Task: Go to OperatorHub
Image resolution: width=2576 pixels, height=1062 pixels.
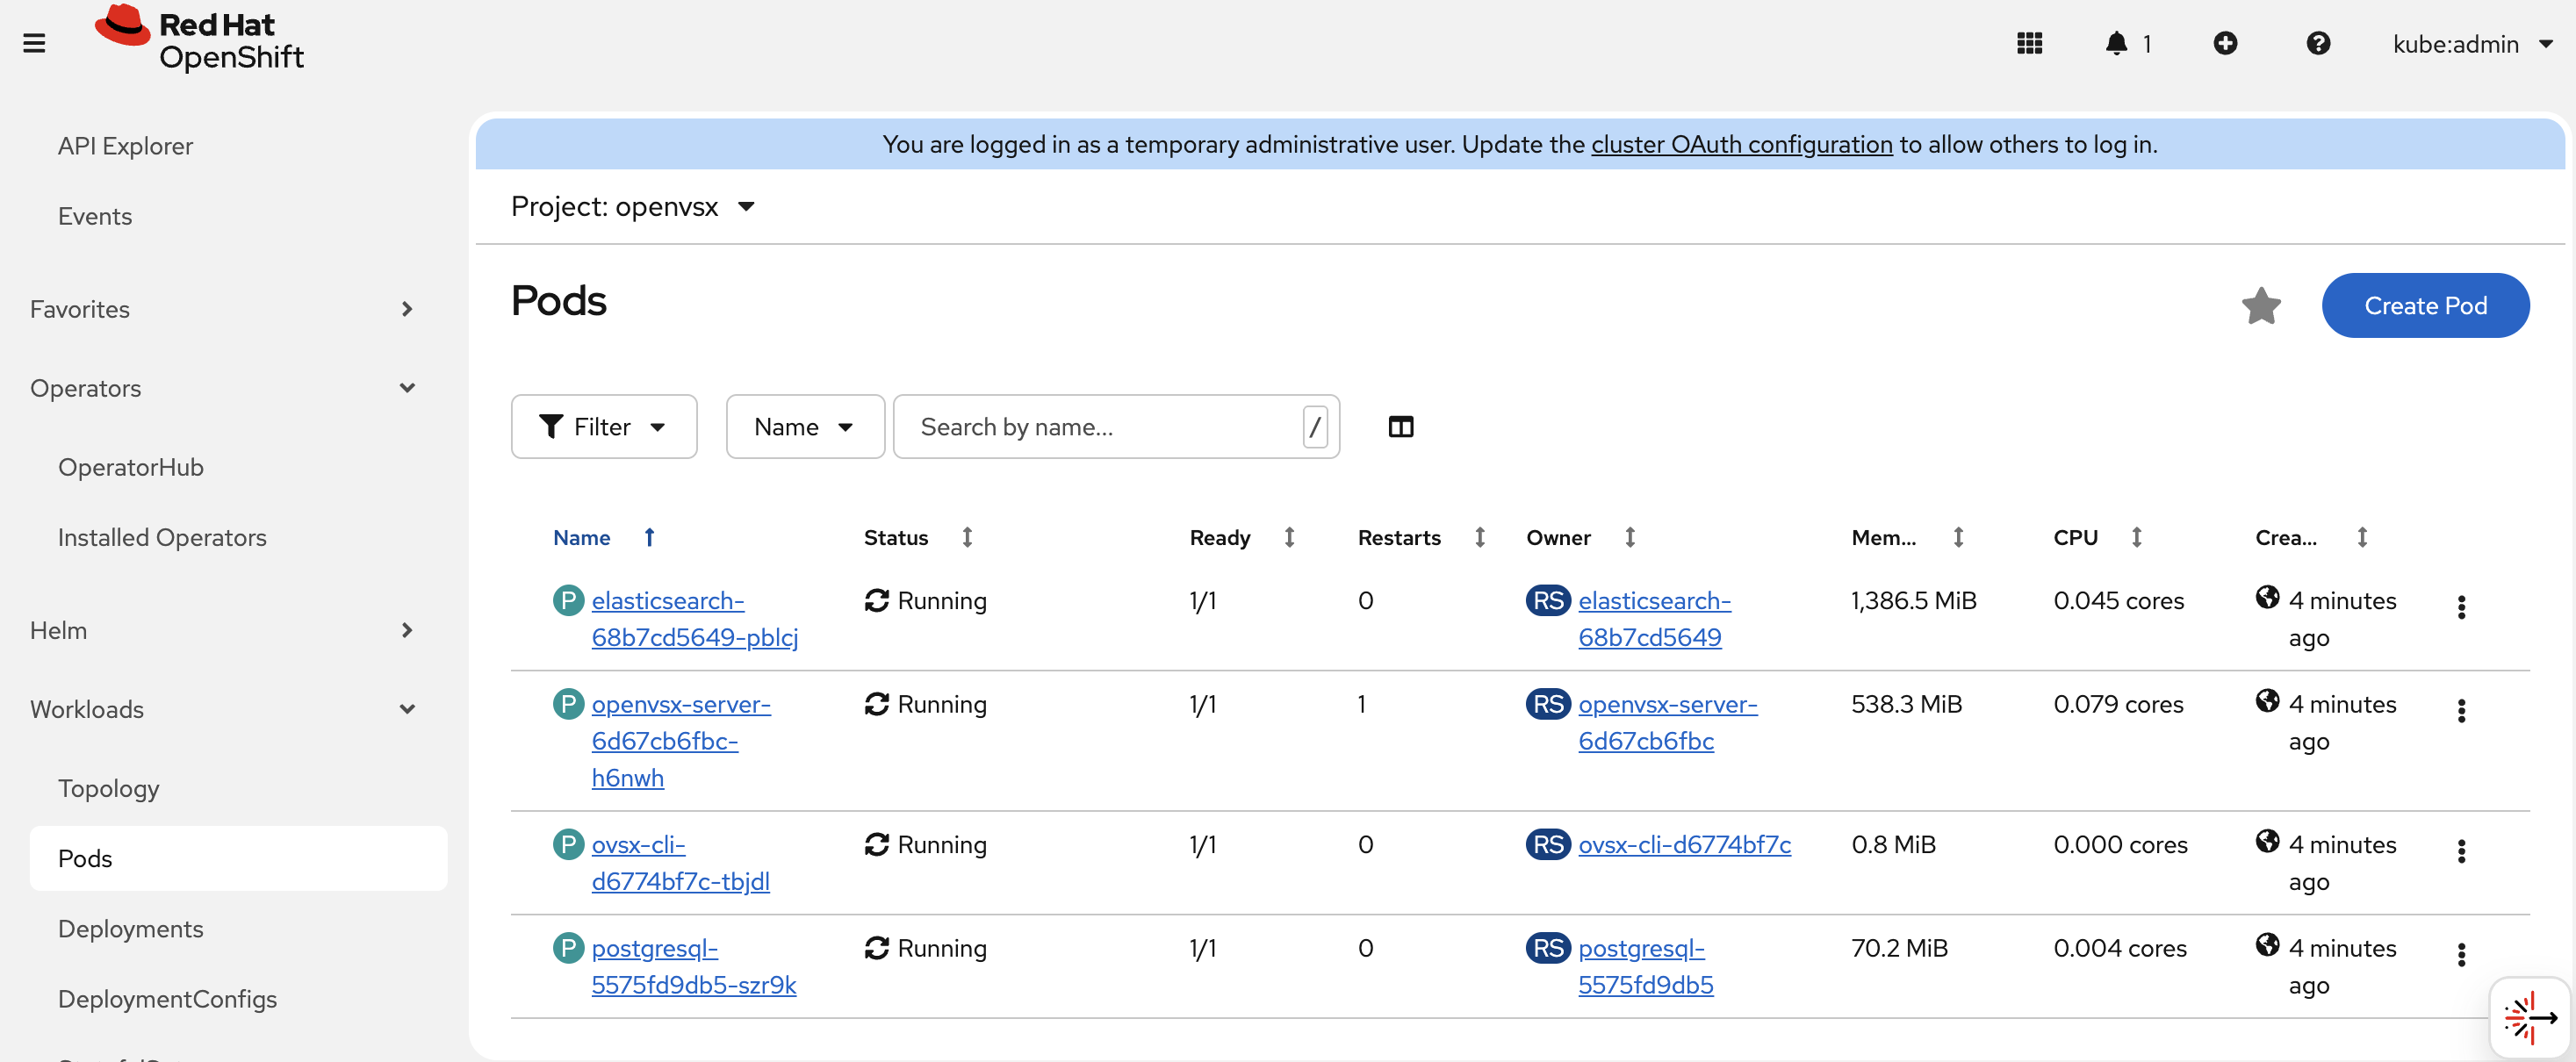Action: (131, 467)
